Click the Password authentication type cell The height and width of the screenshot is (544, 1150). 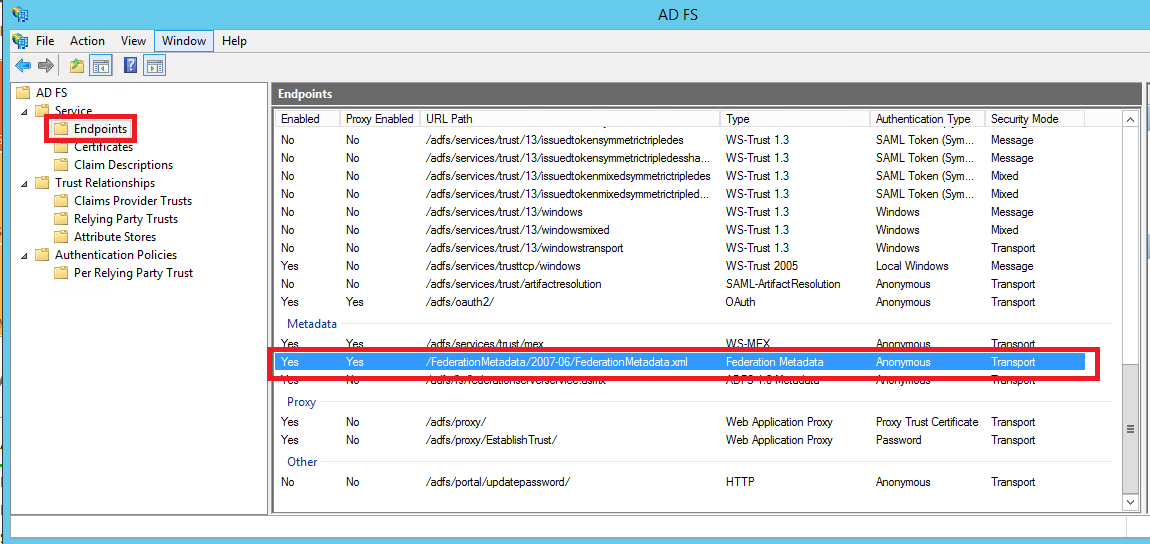tap(899, 440)
